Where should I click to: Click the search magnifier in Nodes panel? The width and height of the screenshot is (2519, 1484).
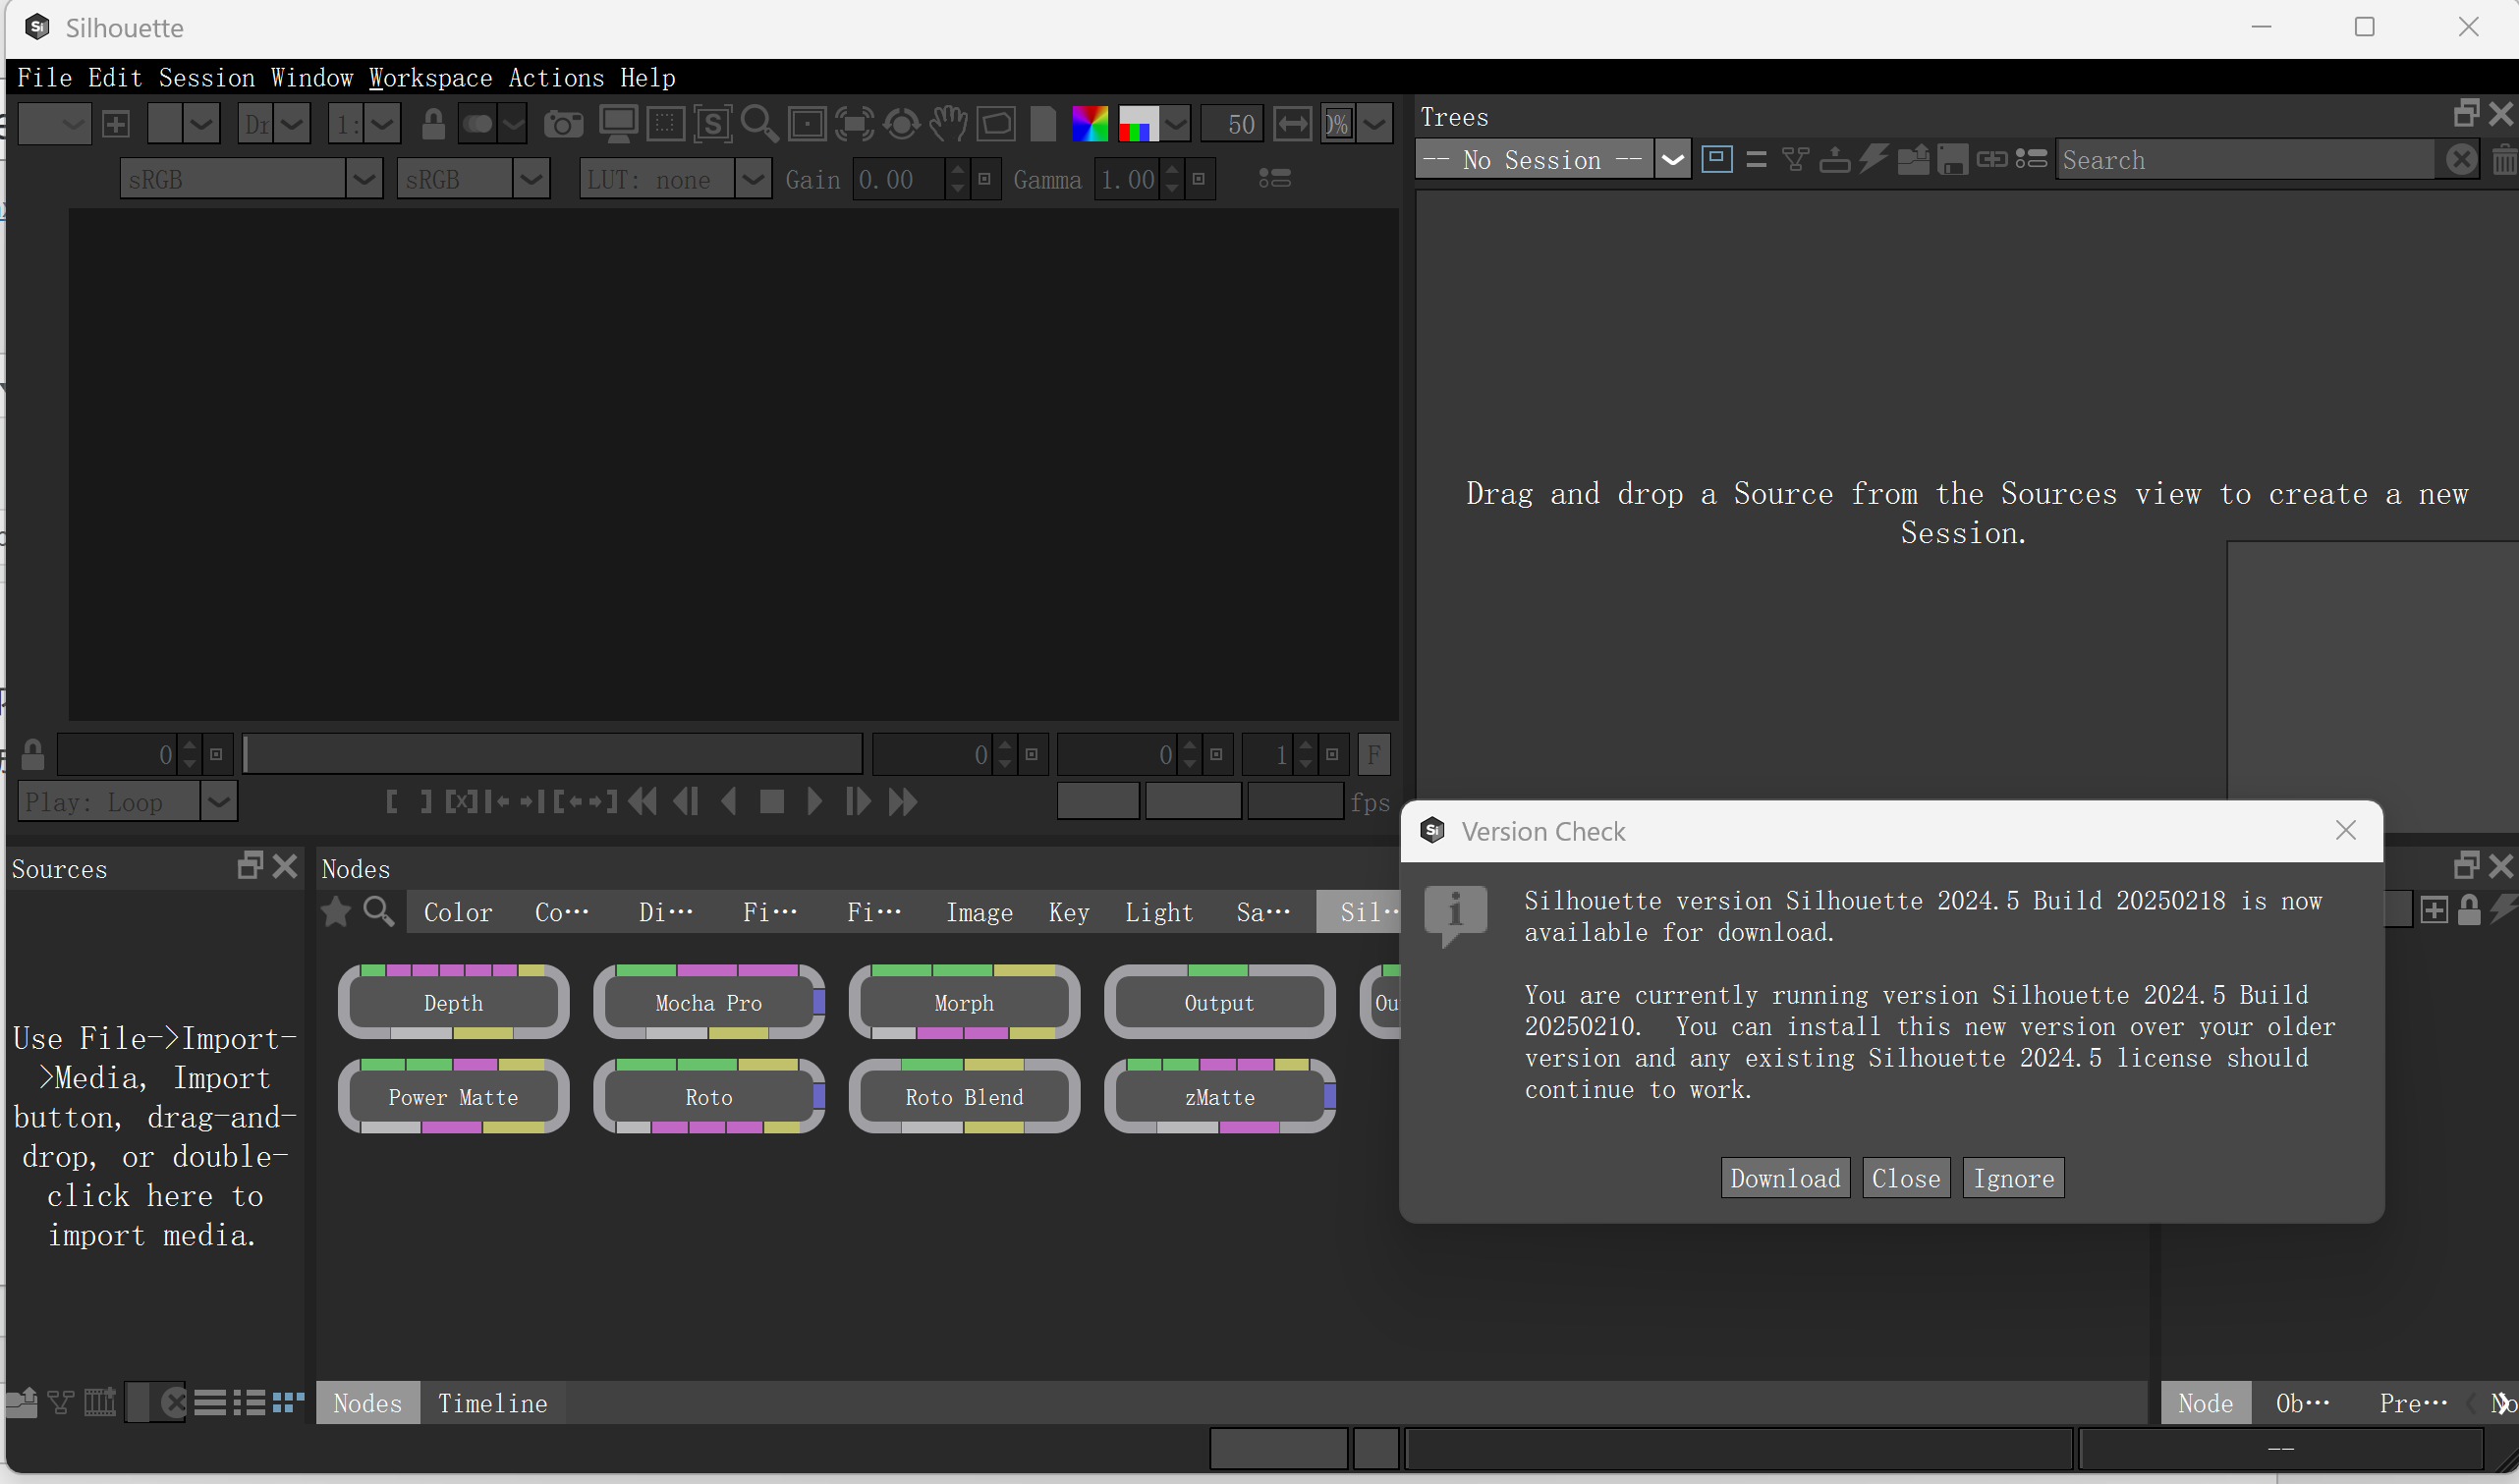378,911
